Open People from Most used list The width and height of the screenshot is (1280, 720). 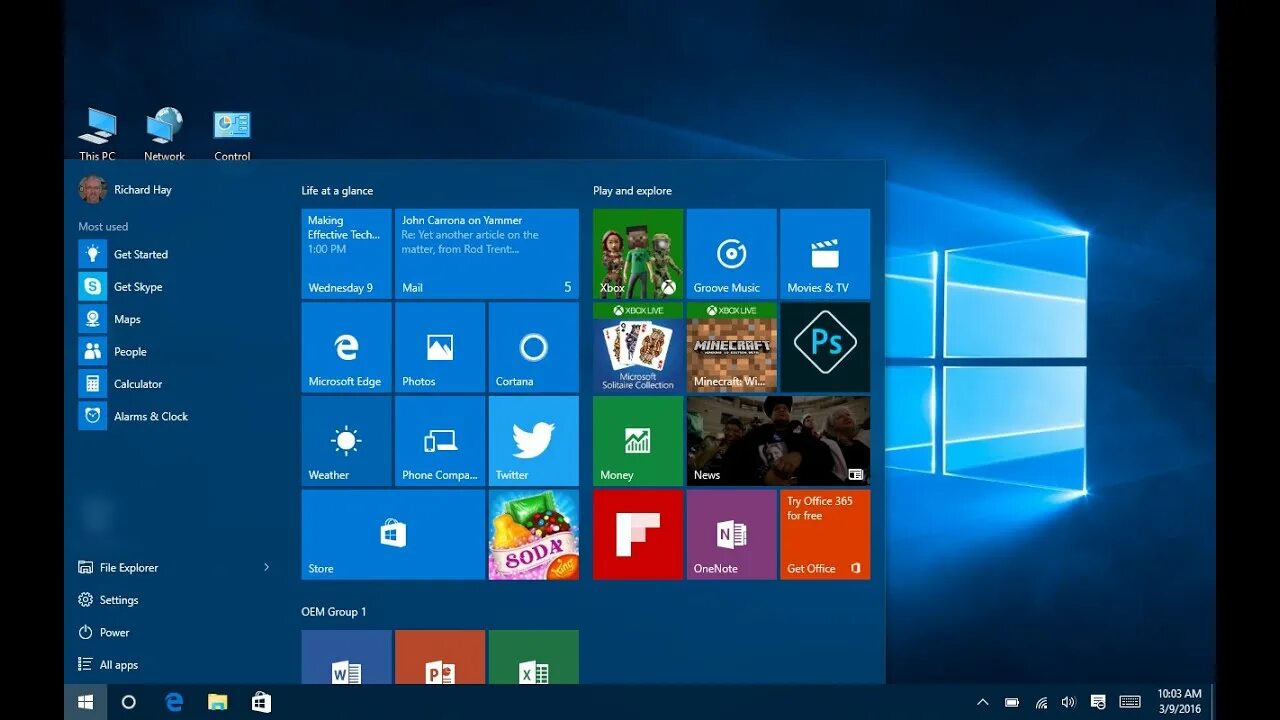pyautogui.click(x=175, y=352)
